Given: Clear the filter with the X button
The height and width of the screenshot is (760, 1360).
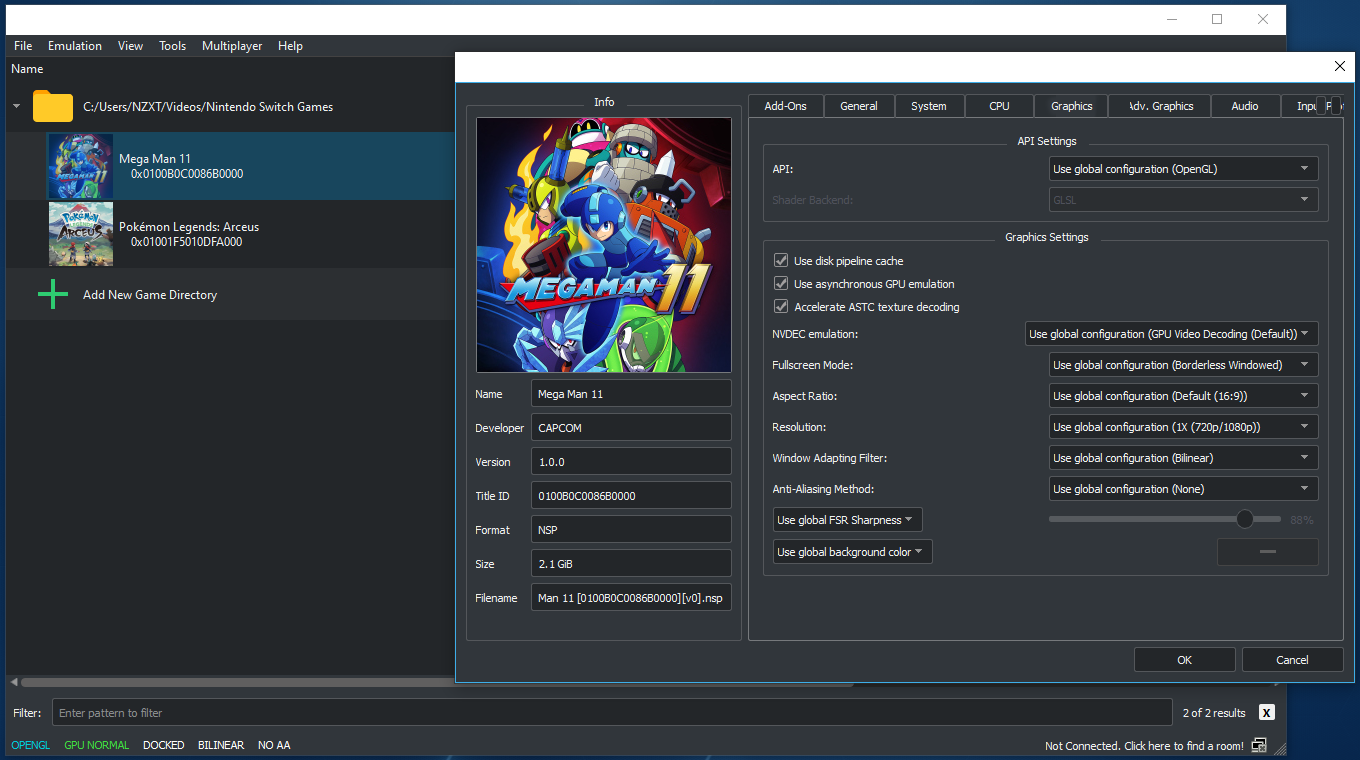Looking at the screenshot, I should click(1267, 713).
